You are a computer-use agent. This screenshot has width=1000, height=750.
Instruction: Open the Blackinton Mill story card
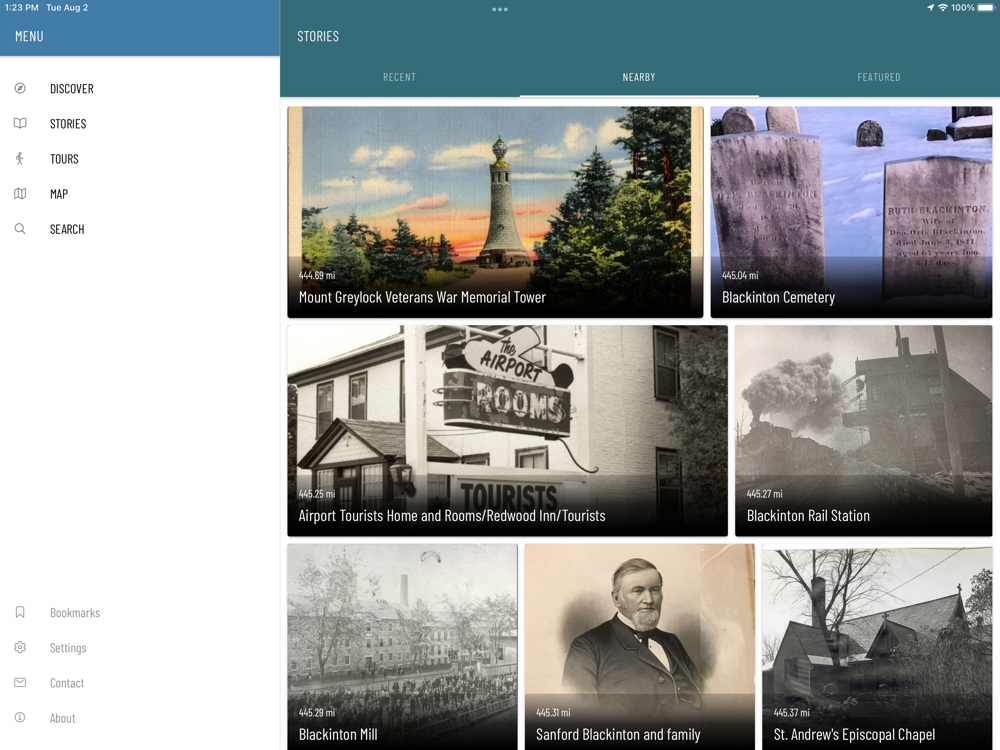click(x=402, y=647)
